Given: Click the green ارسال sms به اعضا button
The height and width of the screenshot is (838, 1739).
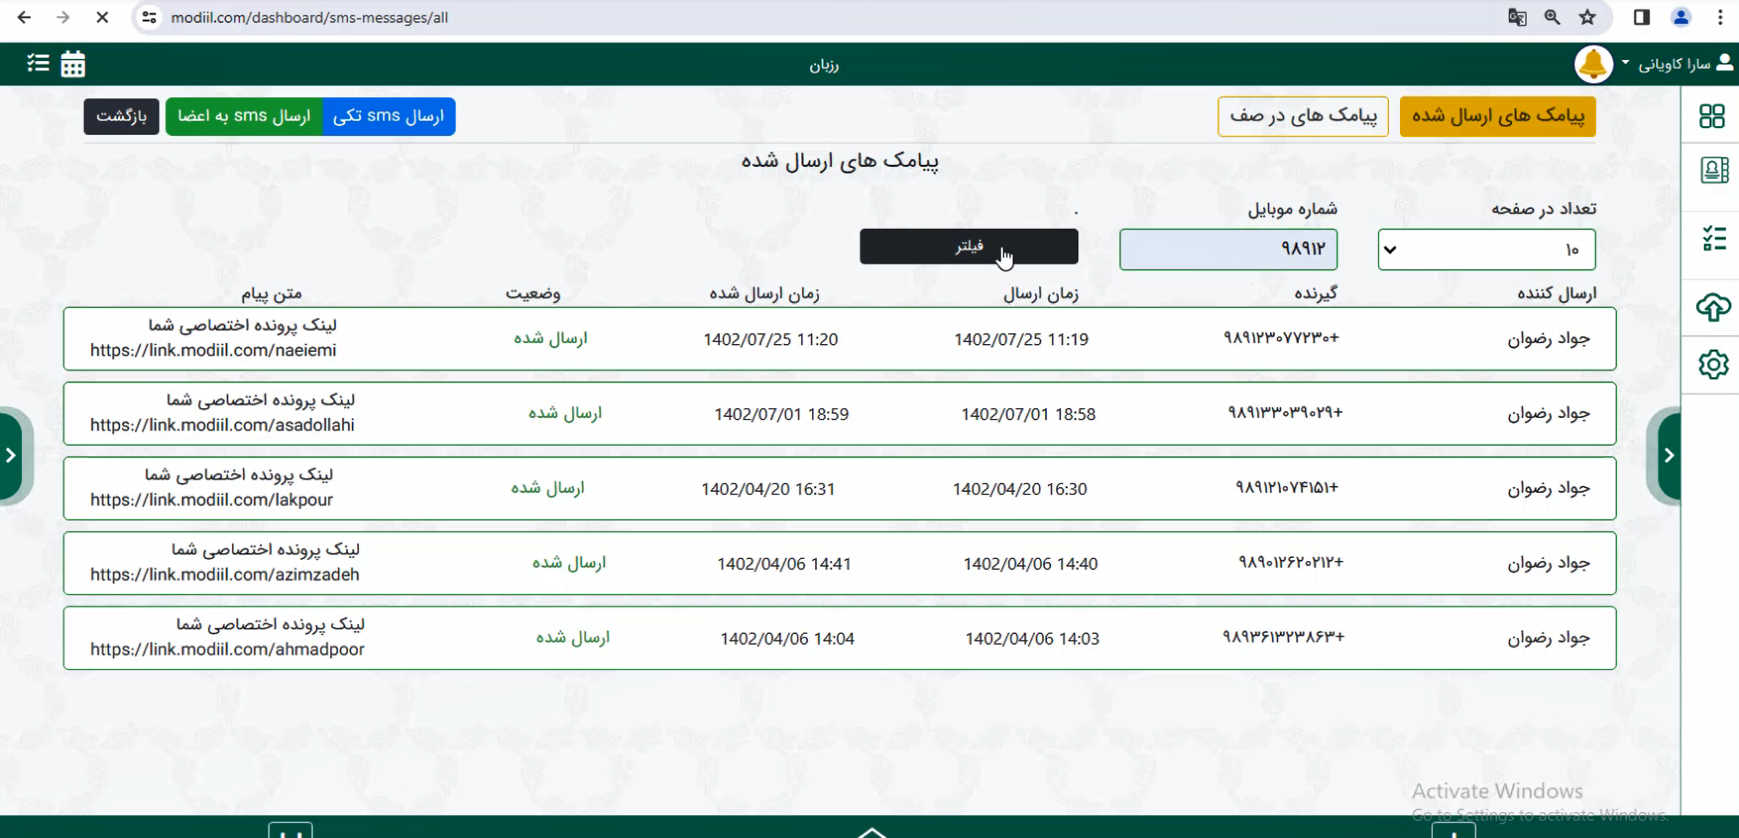Looking at the screenshot, I should click(244, 116).
